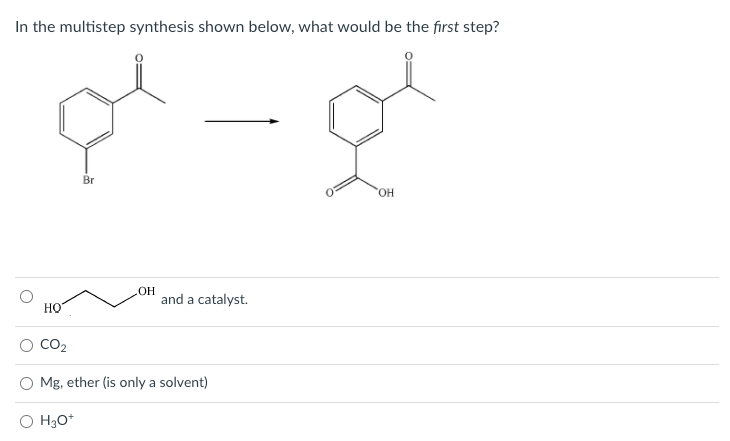Click the diol chain structure drawing
Image resolution: width=730 pixels, height=441 pixels.
point(100,299)
